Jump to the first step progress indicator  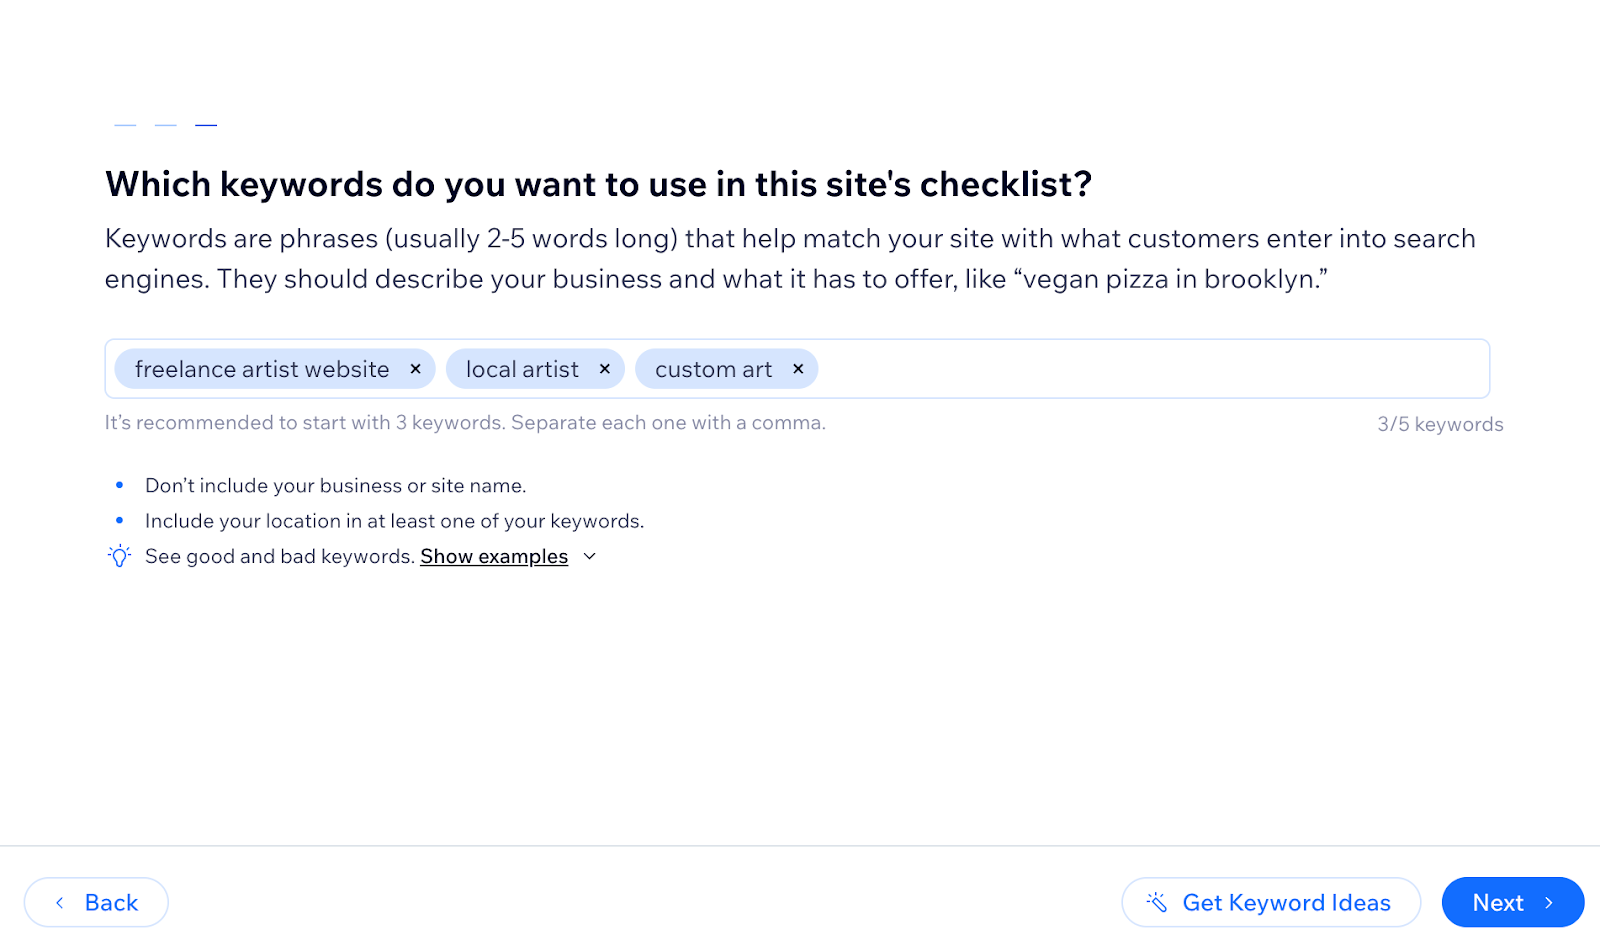coord(125,125)
